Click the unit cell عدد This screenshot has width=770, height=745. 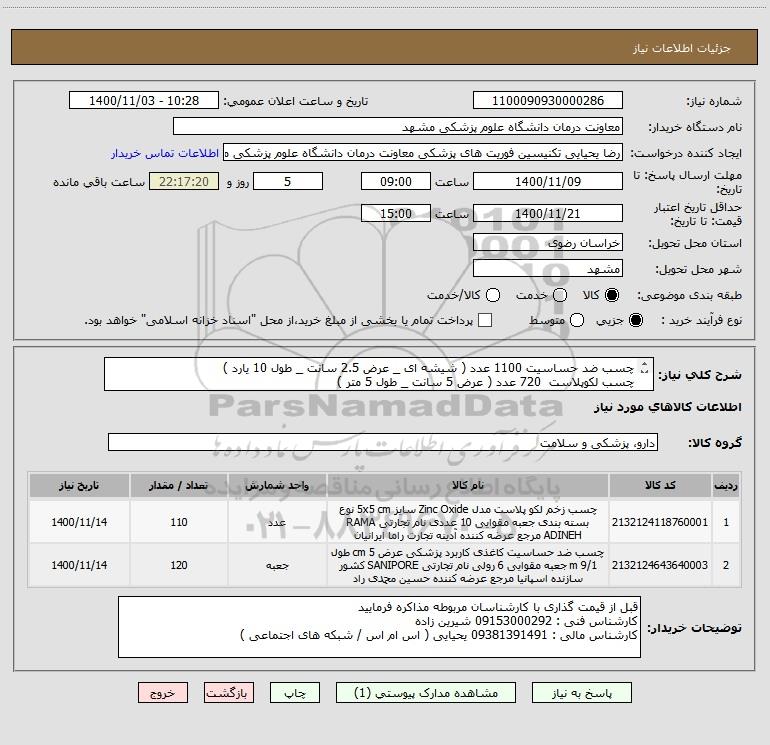point(277,522)
